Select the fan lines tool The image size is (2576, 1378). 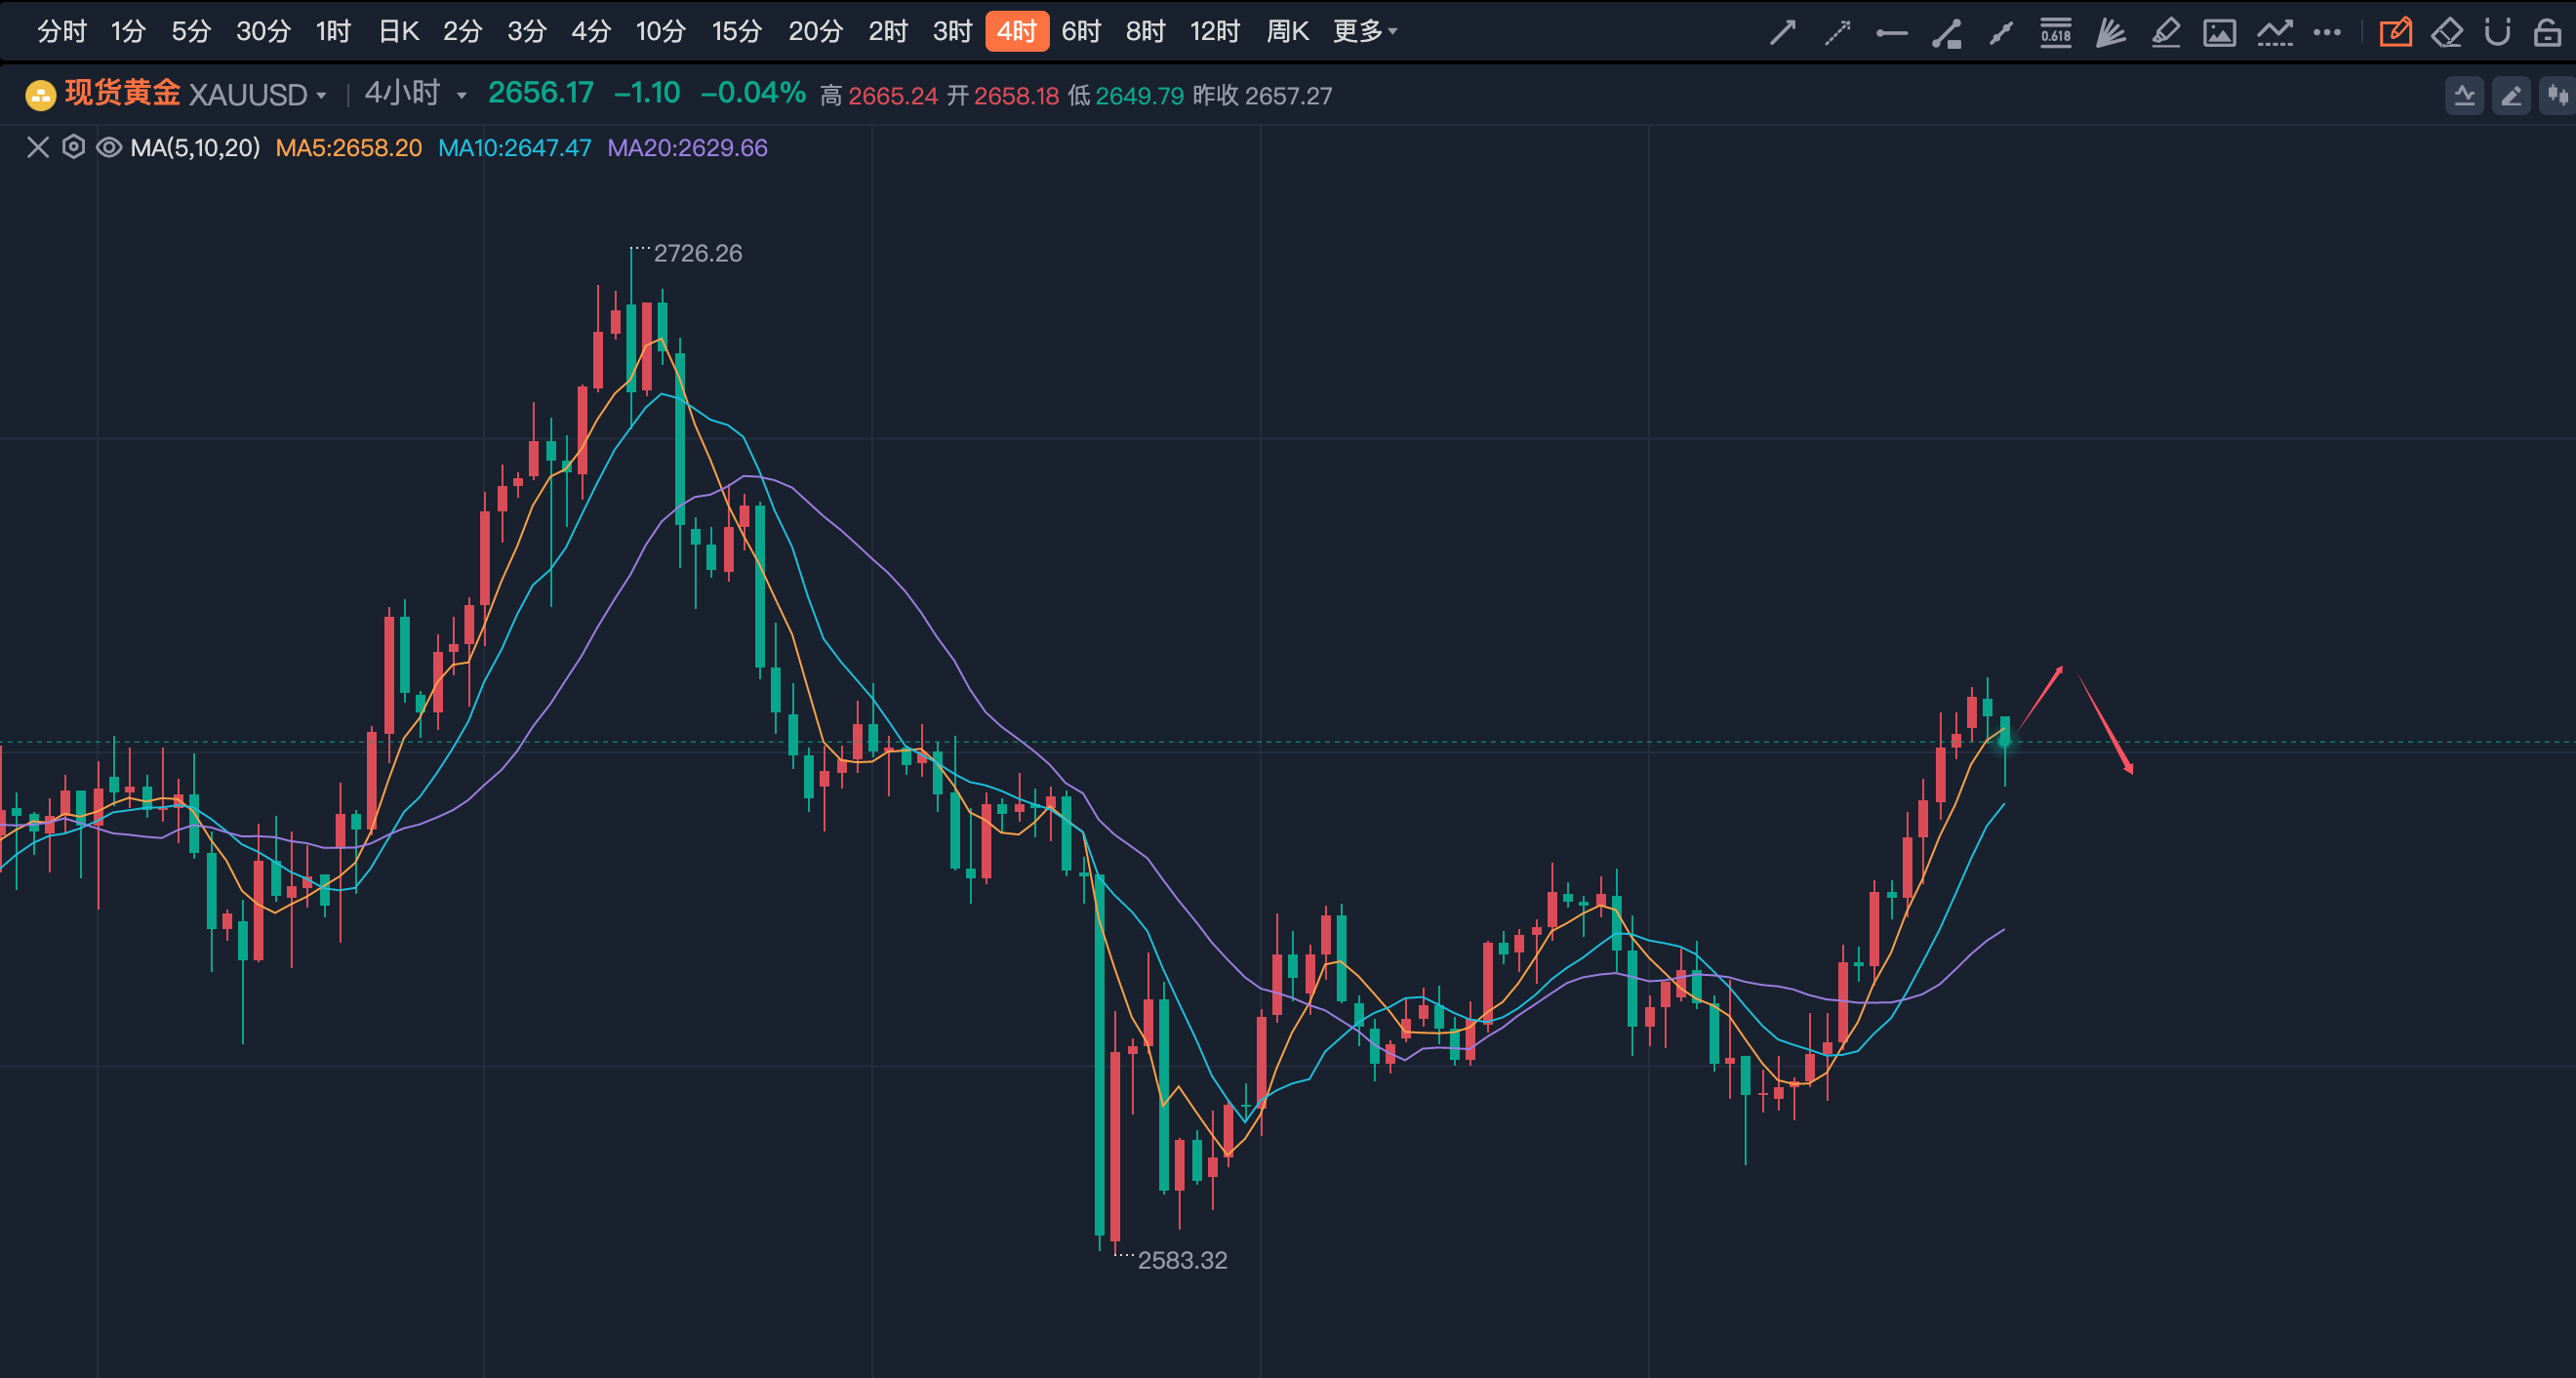click(2110, 33)
